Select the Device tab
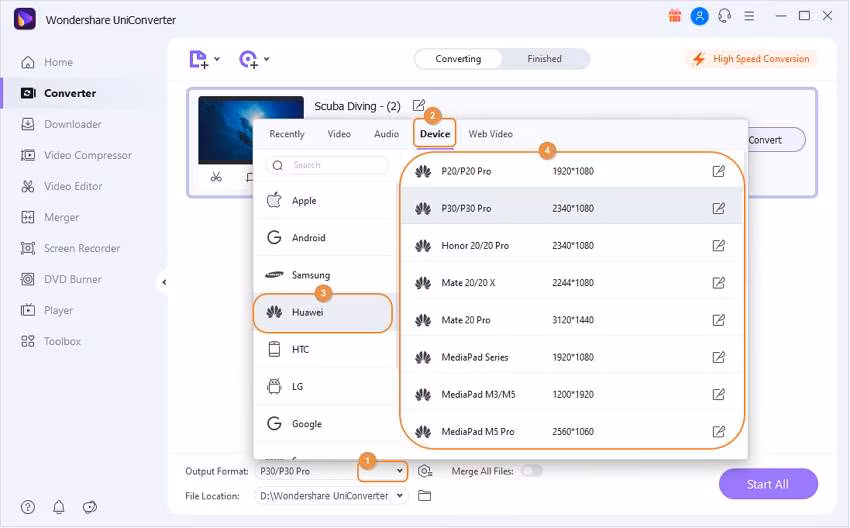This screenshot has height=528, width=850. [435, 134]
